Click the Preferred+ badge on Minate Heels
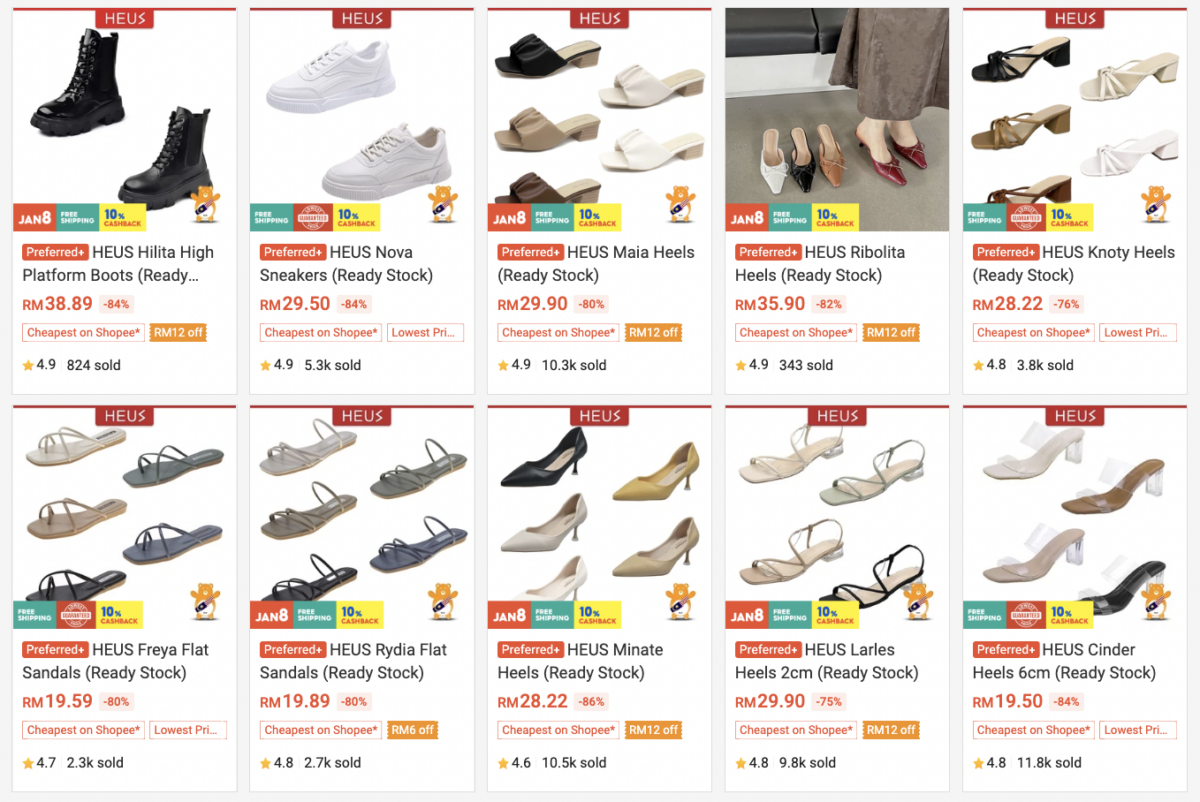1200x802 pixels. click(x=530, y=650)
